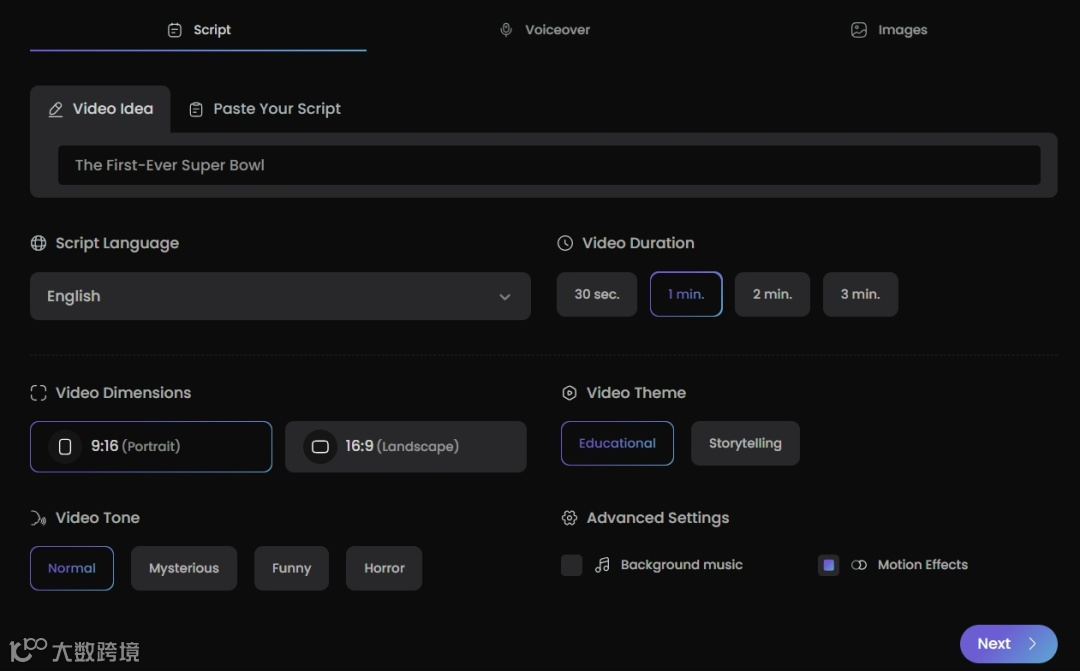Switch to the Voiceover step tab

point(546,30)
